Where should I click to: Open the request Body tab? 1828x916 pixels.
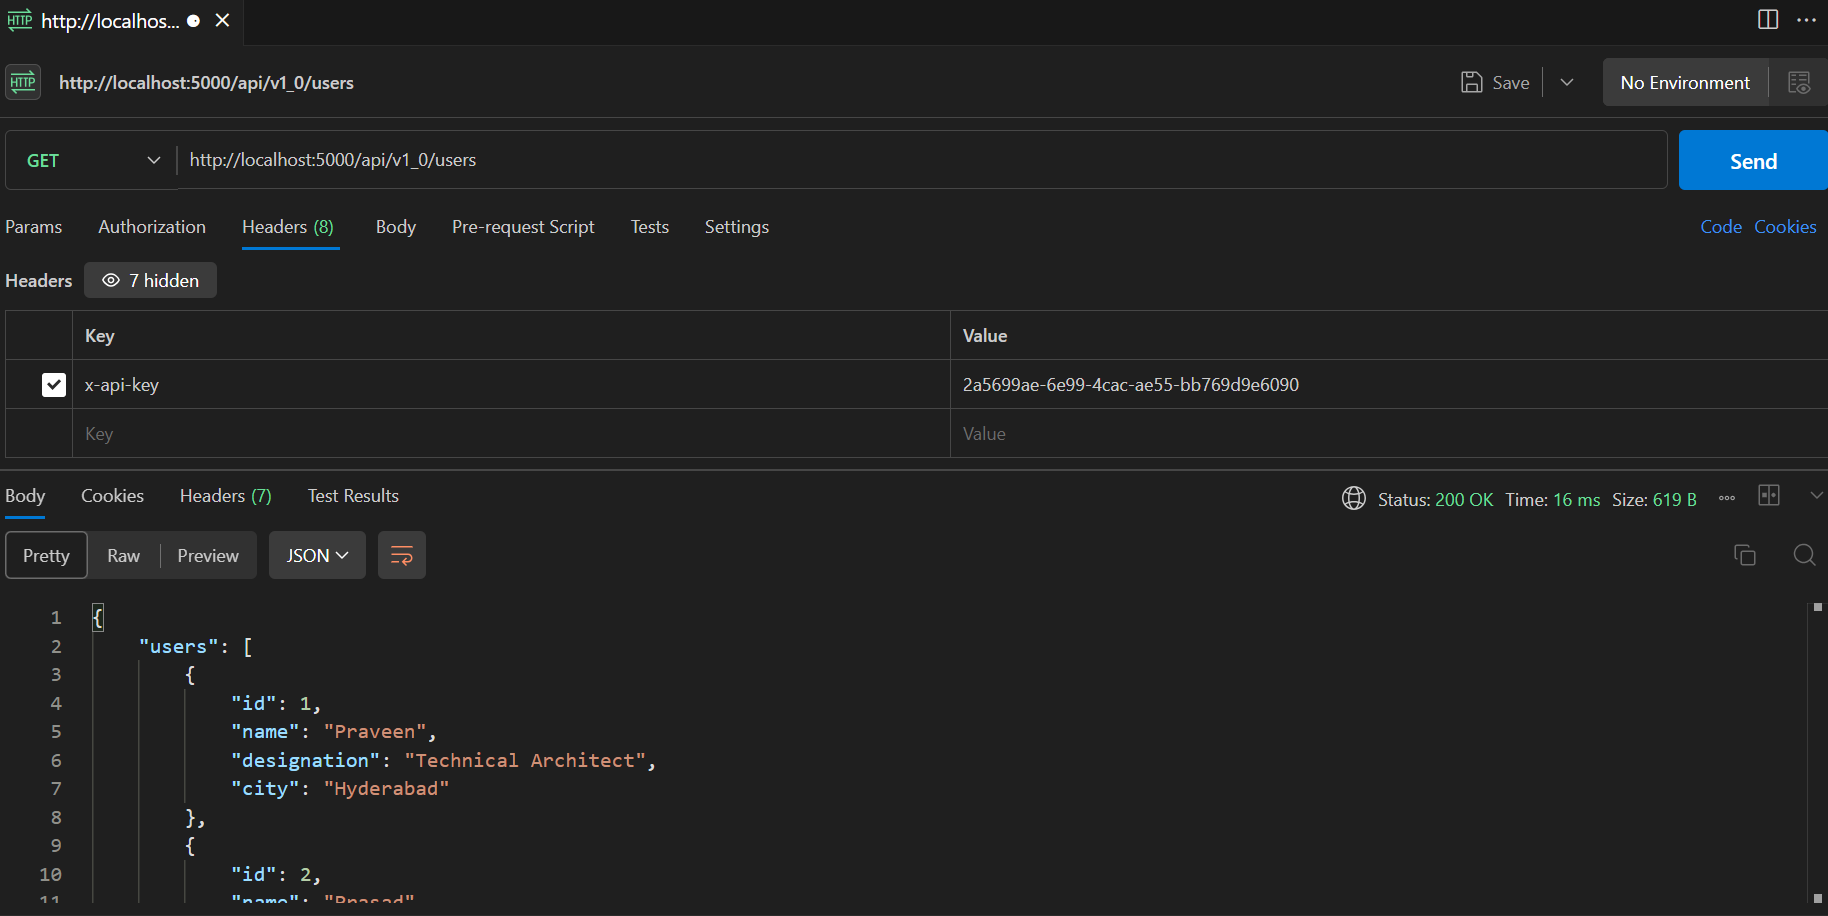click(x=396, y=227)
